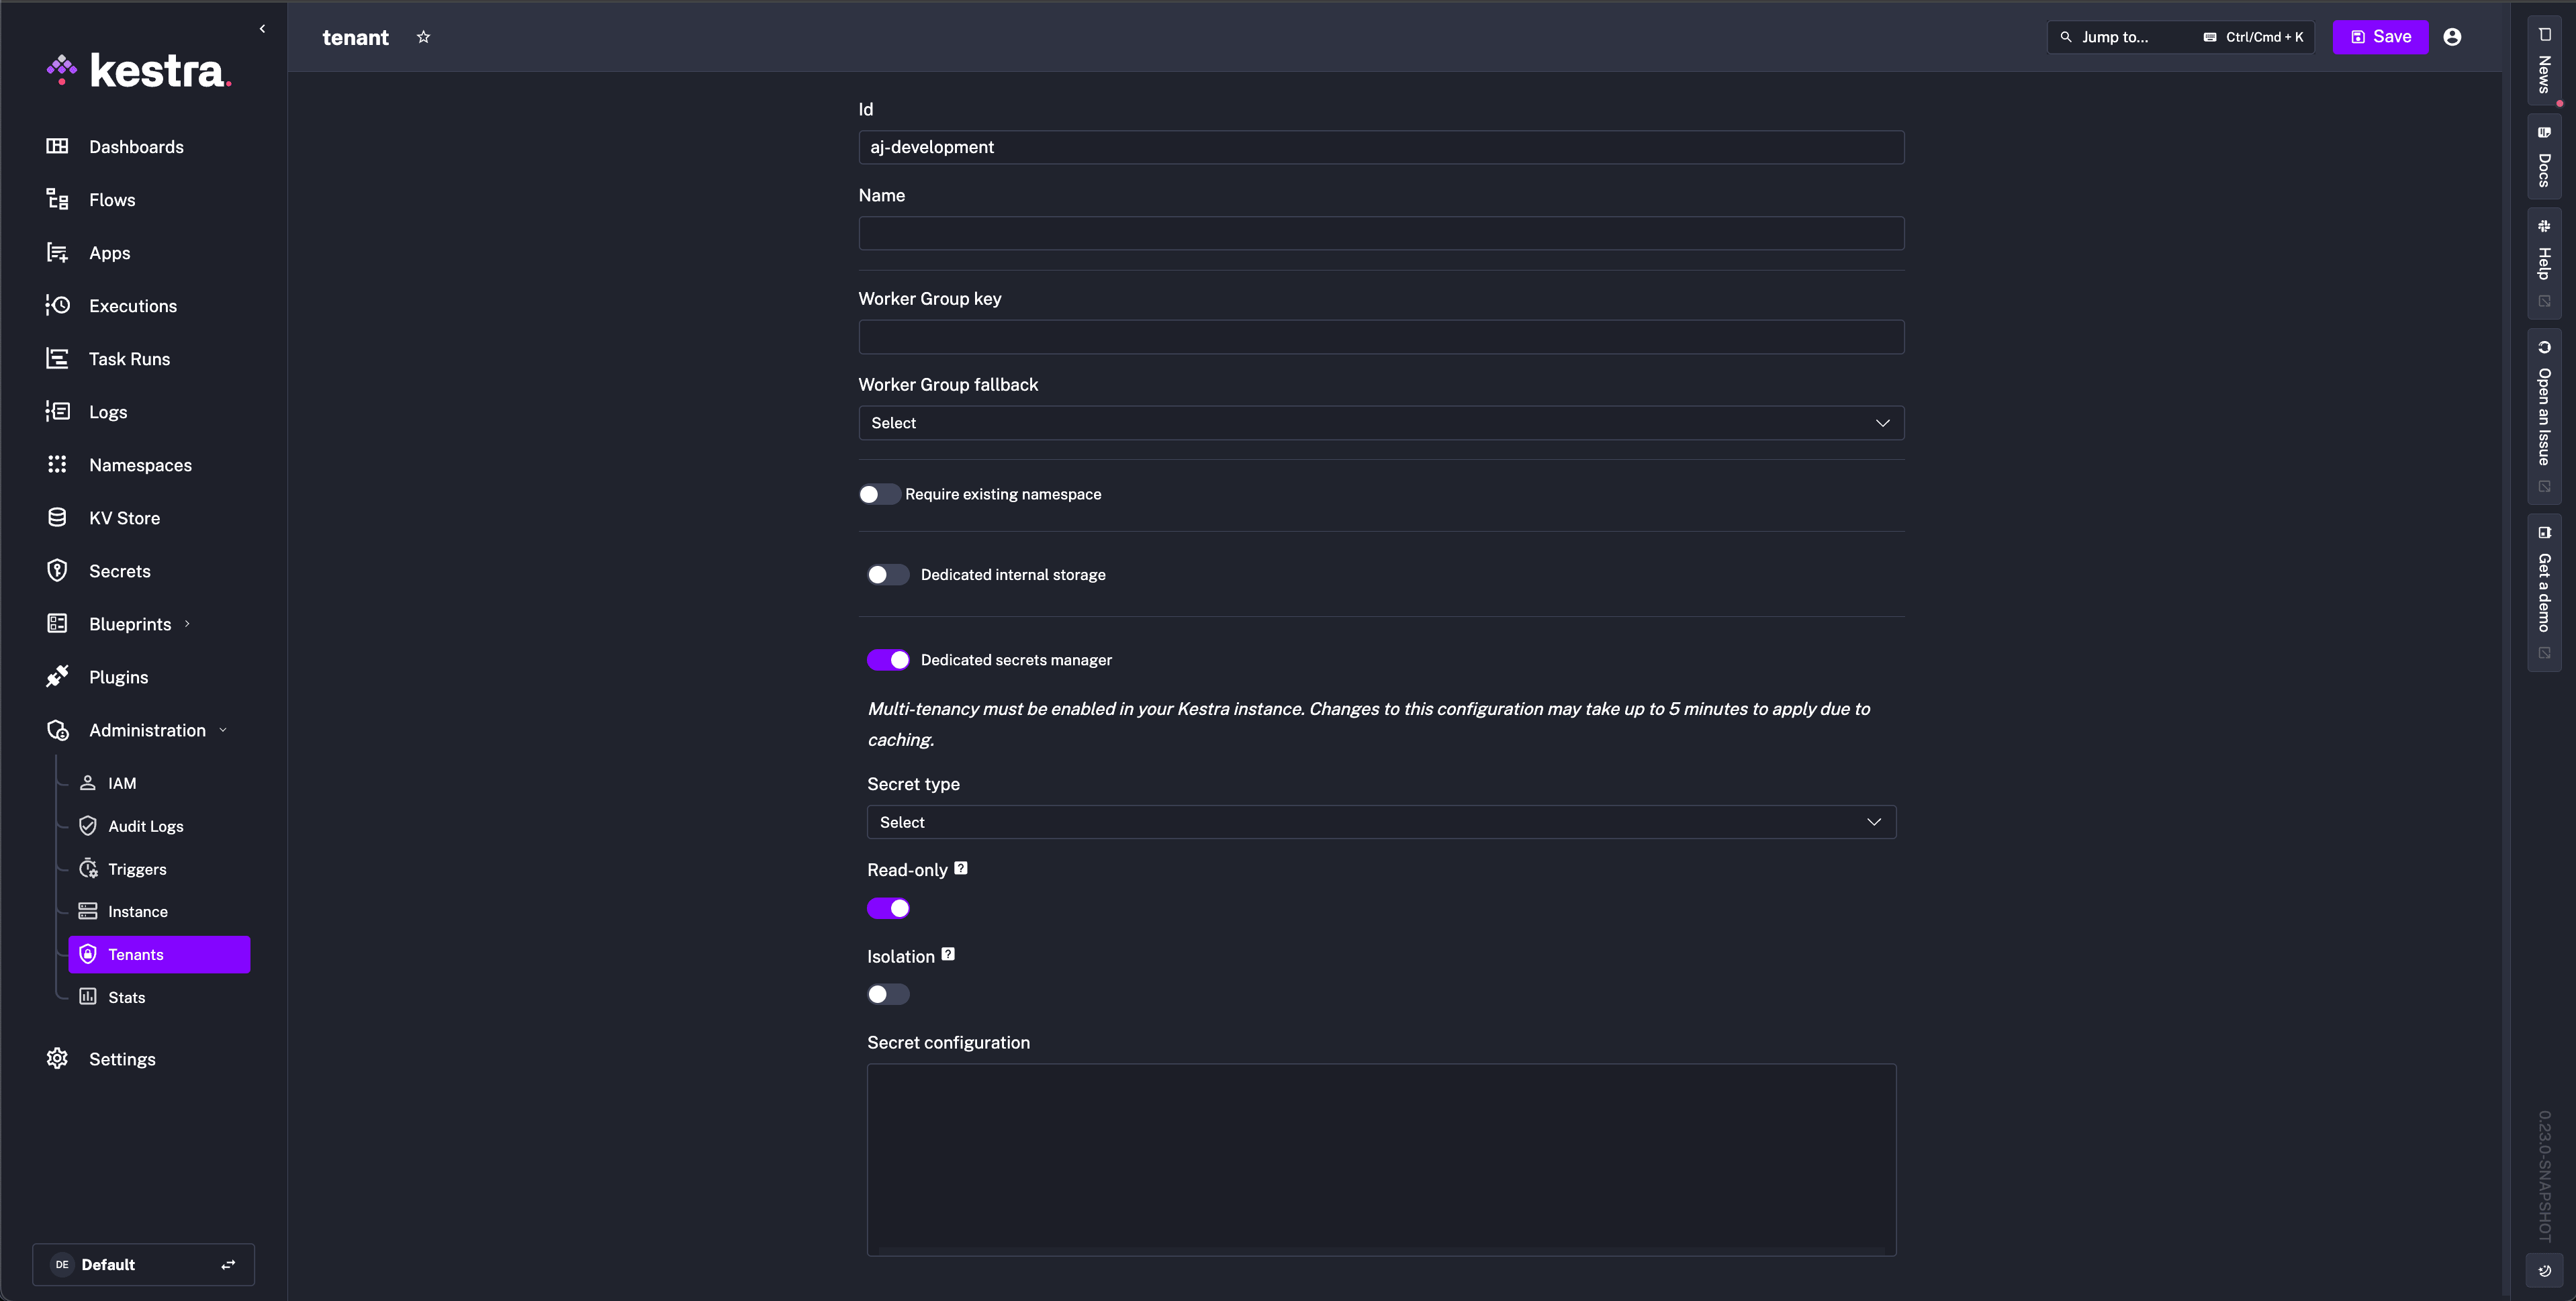This screenshot has width=2576, height=1301.
Task: Click the Name input field
Action: click(1380, 233)
